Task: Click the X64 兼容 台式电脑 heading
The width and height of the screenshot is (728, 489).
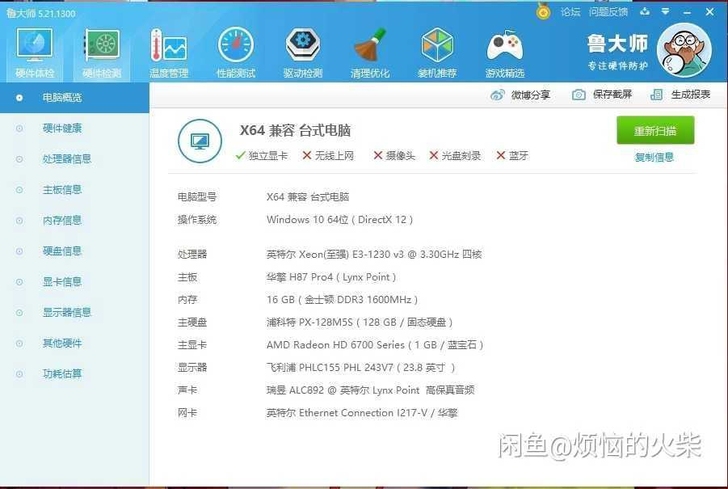Action: 295,130
